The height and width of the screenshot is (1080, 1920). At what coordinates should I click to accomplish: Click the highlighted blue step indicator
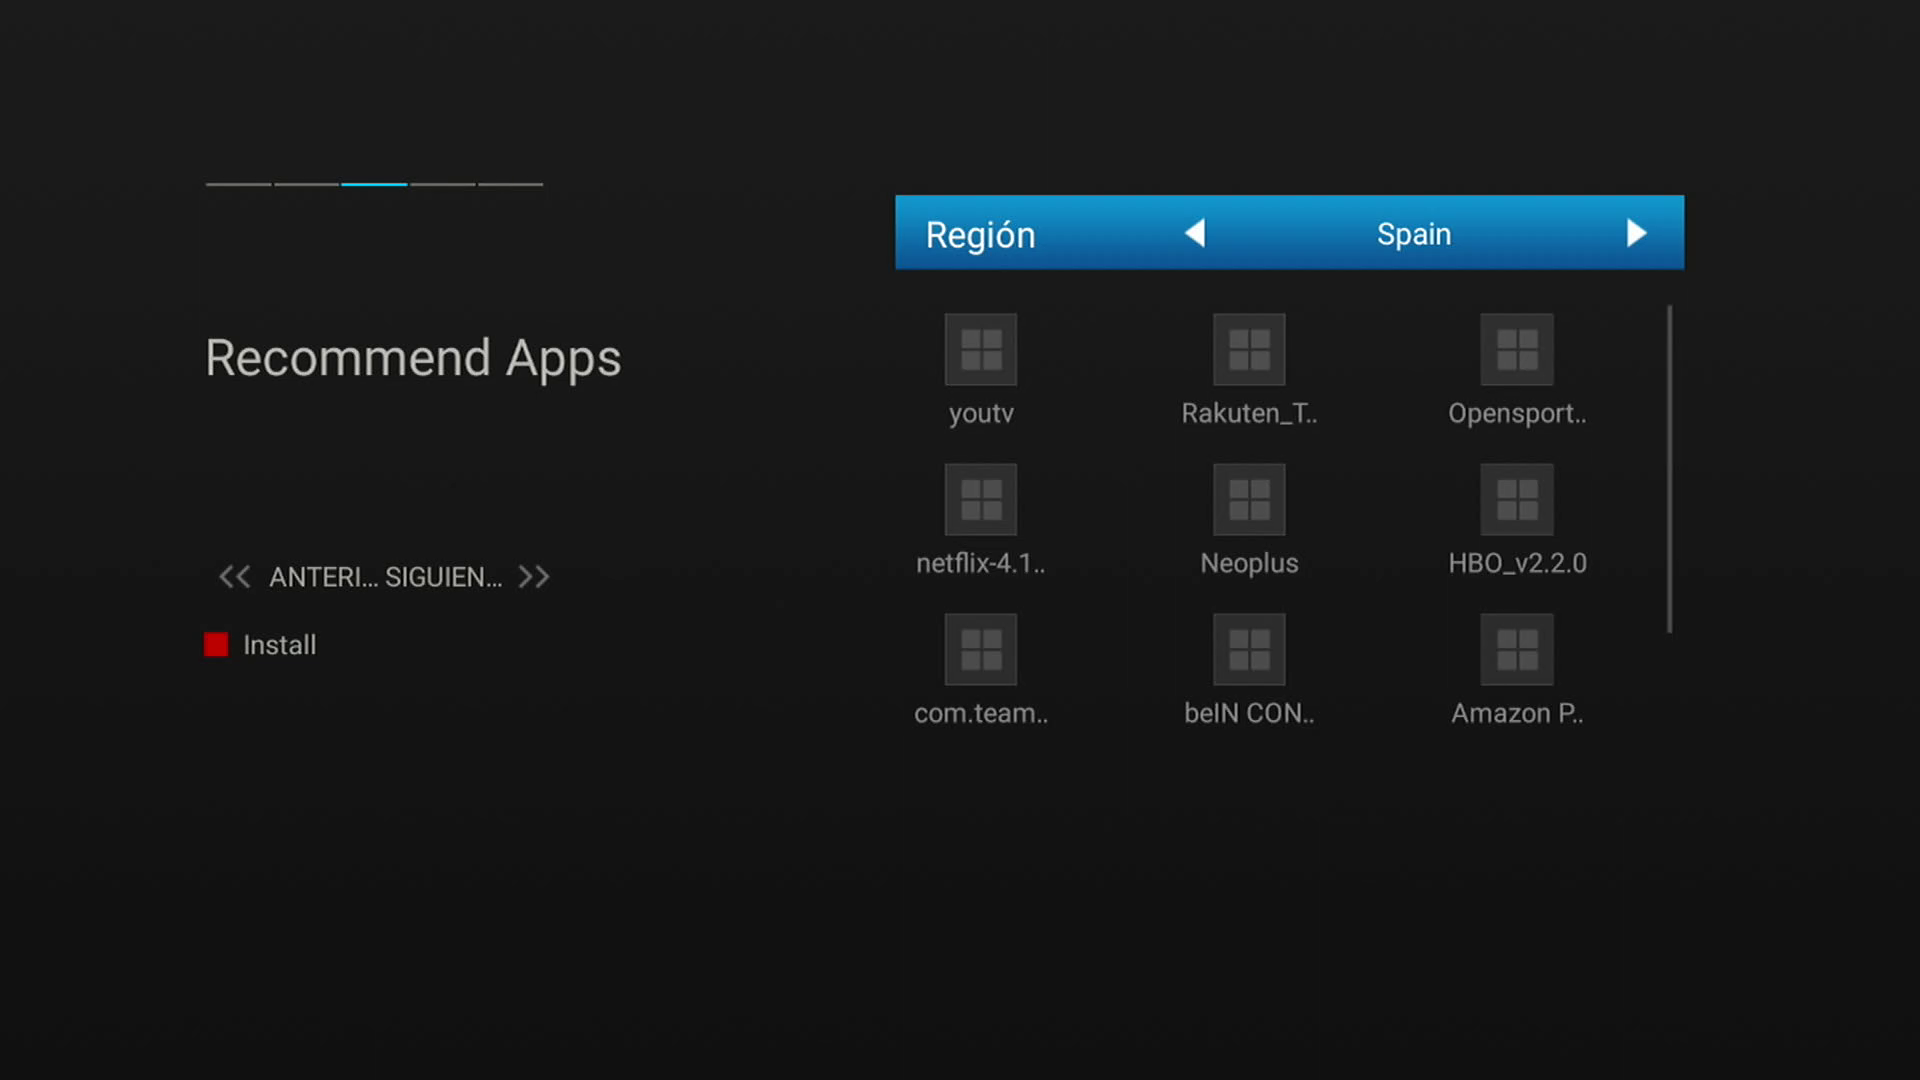[374, 184]
